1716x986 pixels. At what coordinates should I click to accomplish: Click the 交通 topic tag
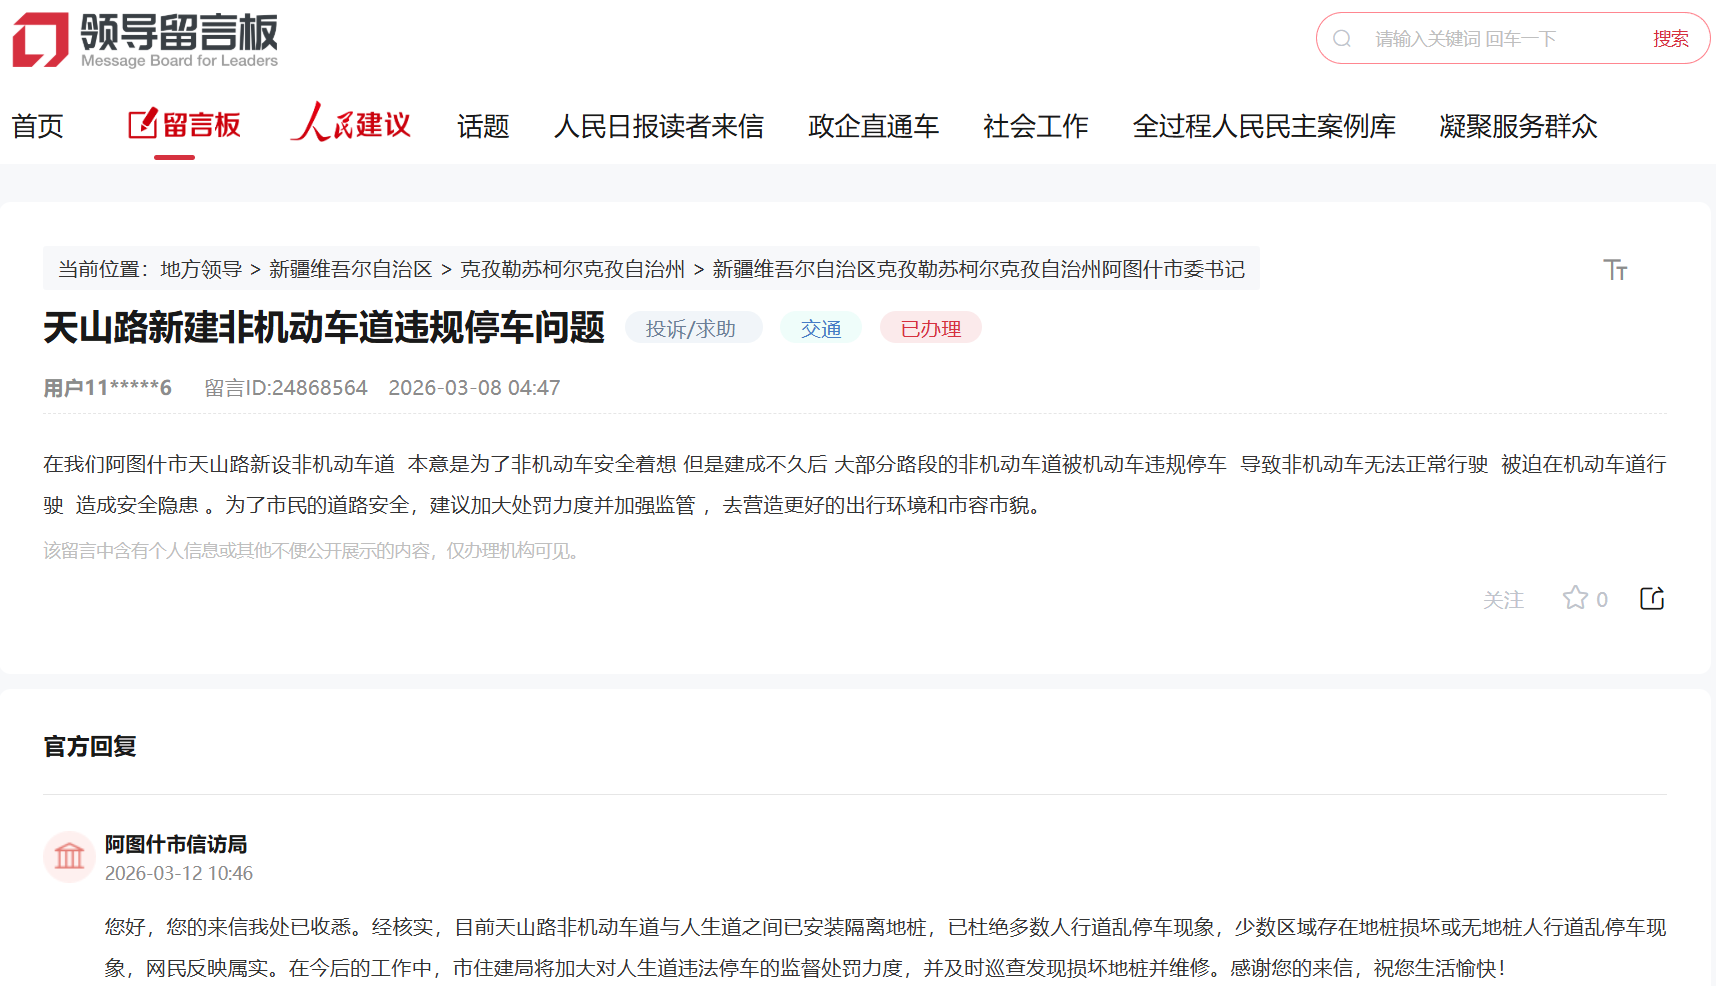pyautogui.click(x=820, y=329)
